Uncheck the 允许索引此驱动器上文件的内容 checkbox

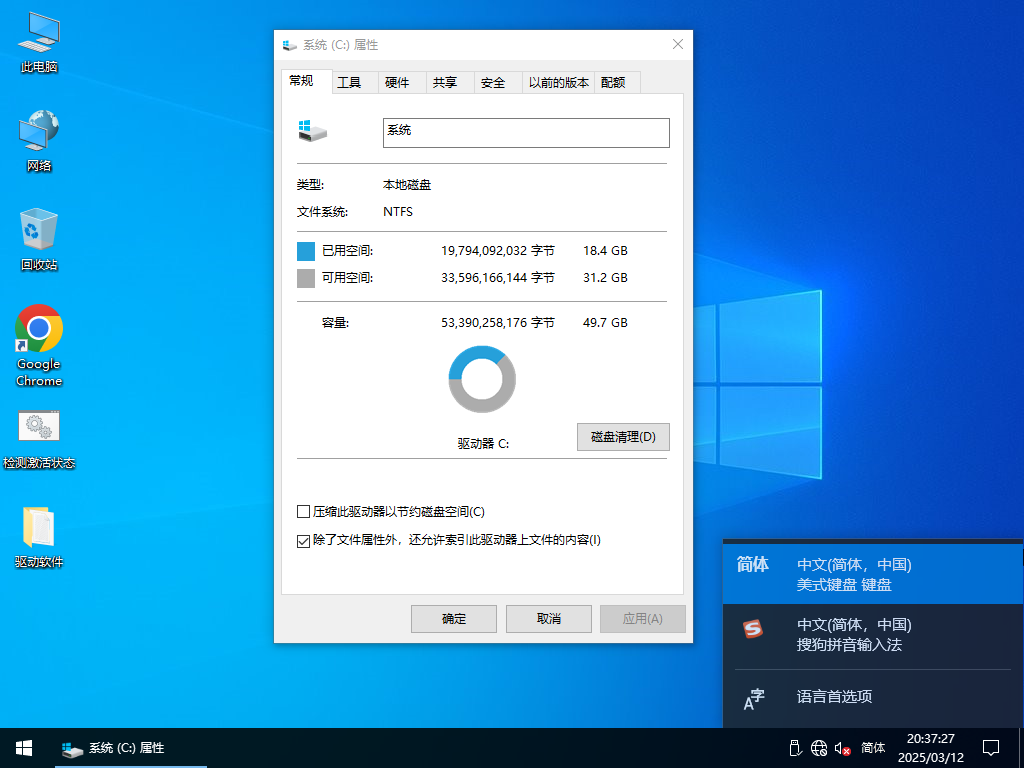pos(304,541)
